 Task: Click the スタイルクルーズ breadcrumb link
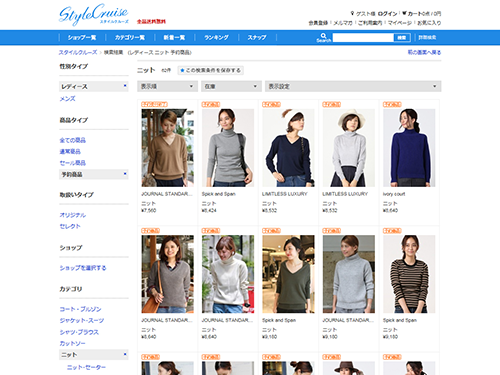pos(78,52)
